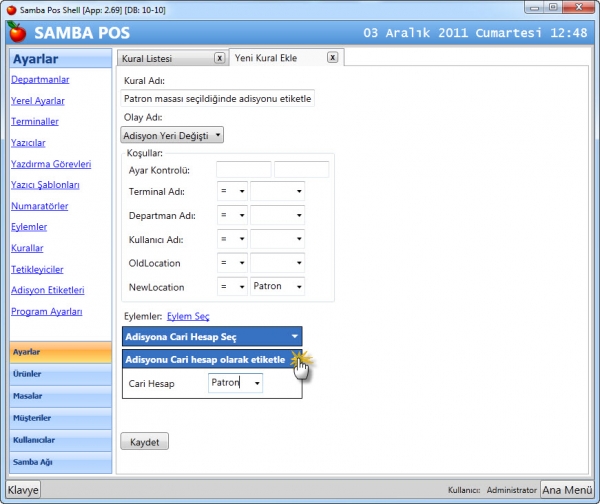Open the on-screen Klavye button
This screenshot has height=504, width=600.
(x=23, y=490)
